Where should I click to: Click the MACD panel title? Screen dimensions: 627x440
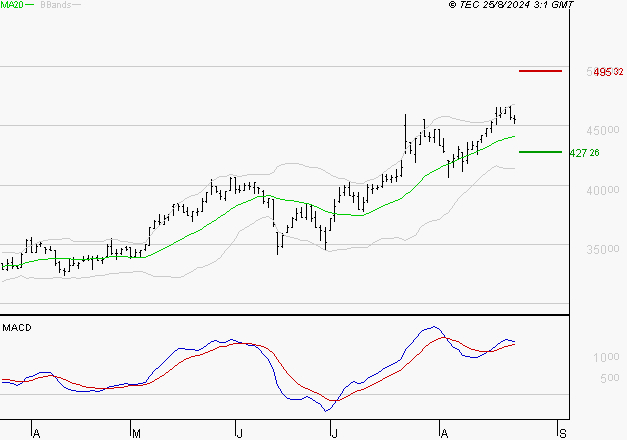pos(17,328)
